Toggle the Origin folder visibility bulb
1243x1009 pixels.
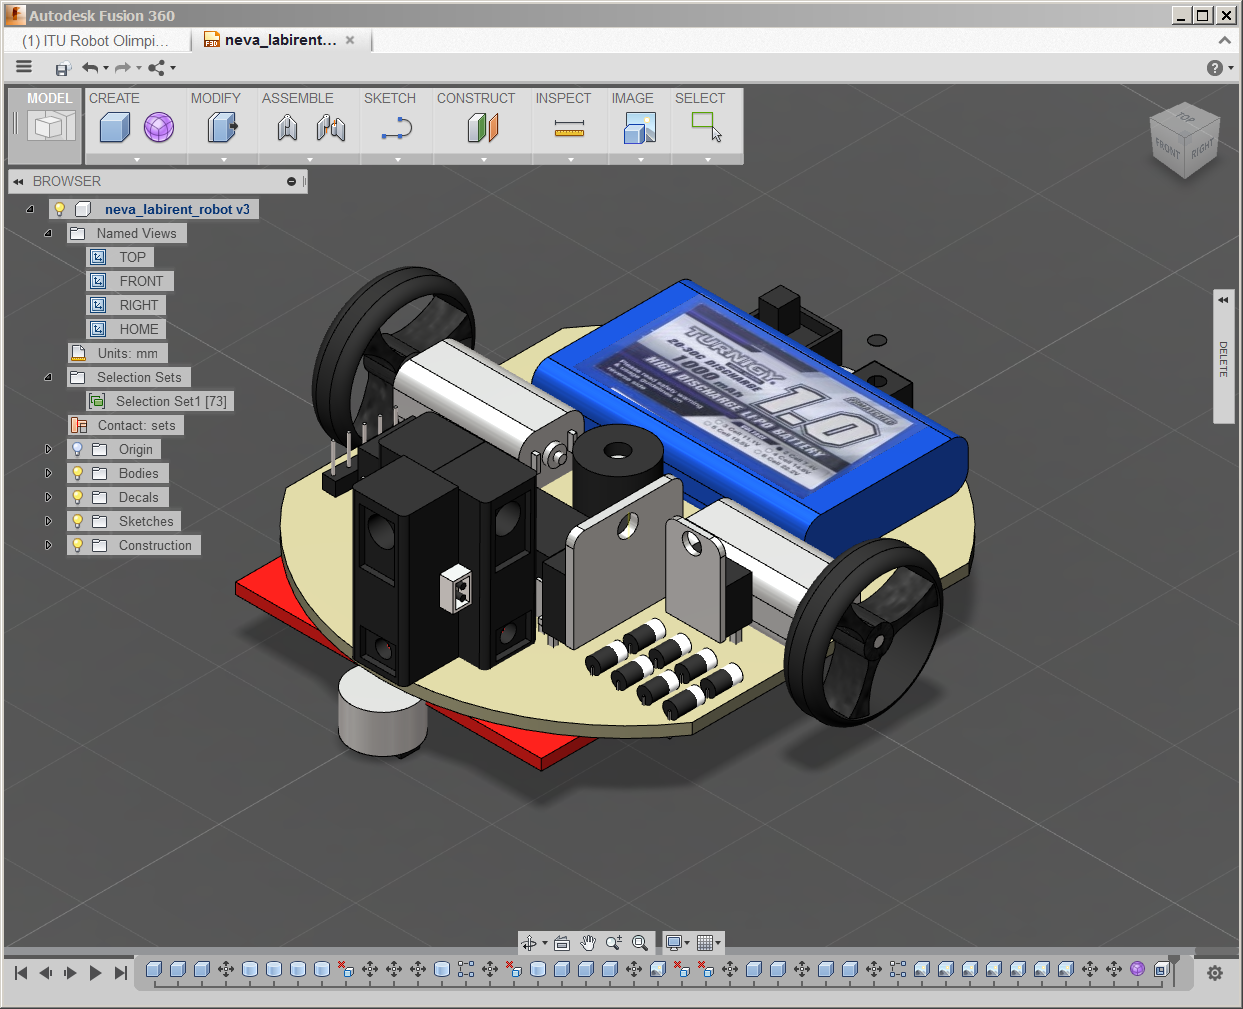tap(77, 449)
